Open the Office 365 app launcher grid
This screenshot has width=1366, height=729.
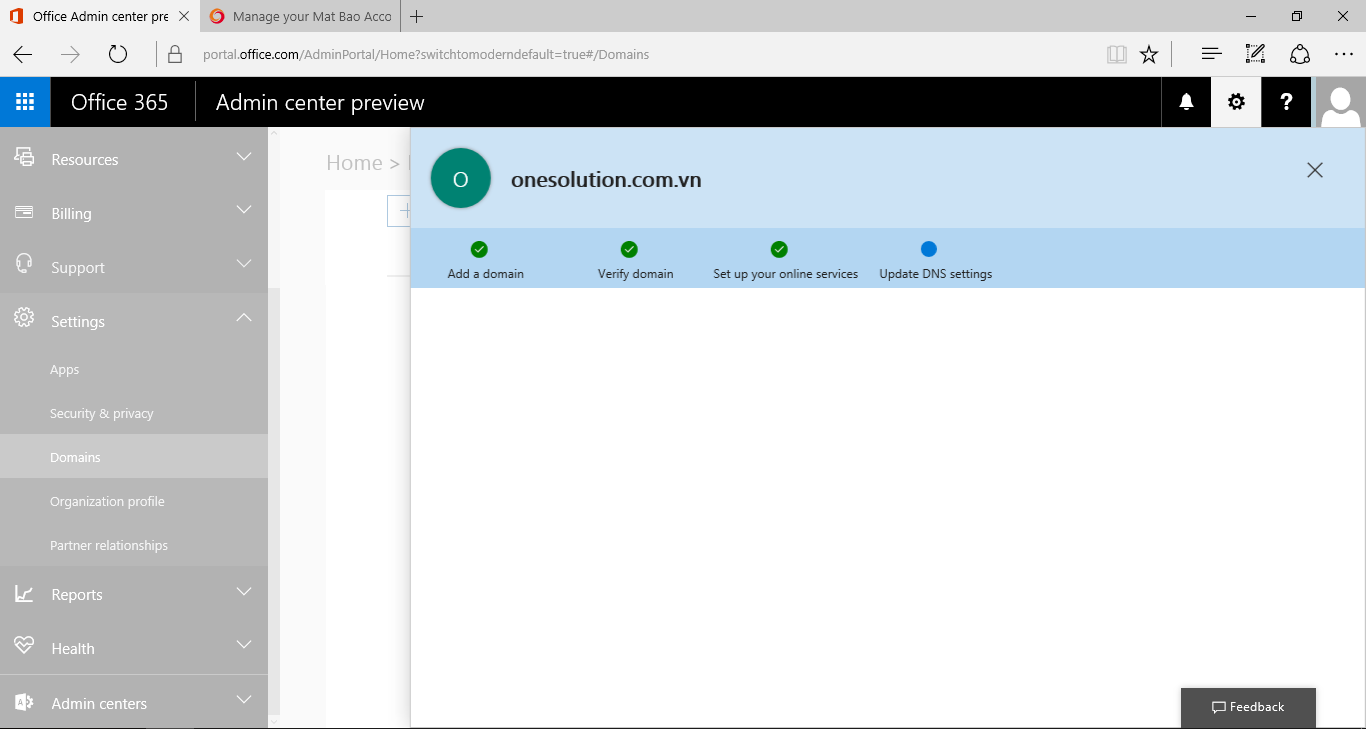[x=25, y=102]
